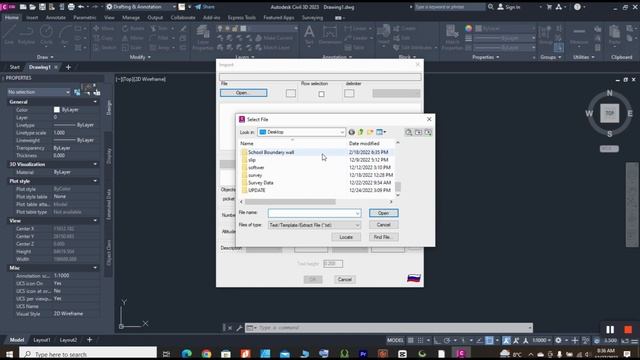The height and width of the screenshot is (360, 640).
Task: Click Layer Properties icon in ribbon
Action: [203, 38]
